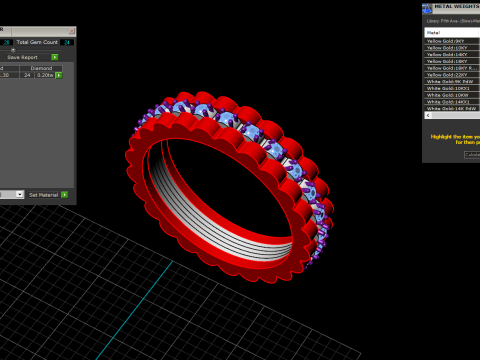The width and height of the screenshot is (480, 360).
Task: Click the Diamond column header in report table
Action: [x=41, y=68]
